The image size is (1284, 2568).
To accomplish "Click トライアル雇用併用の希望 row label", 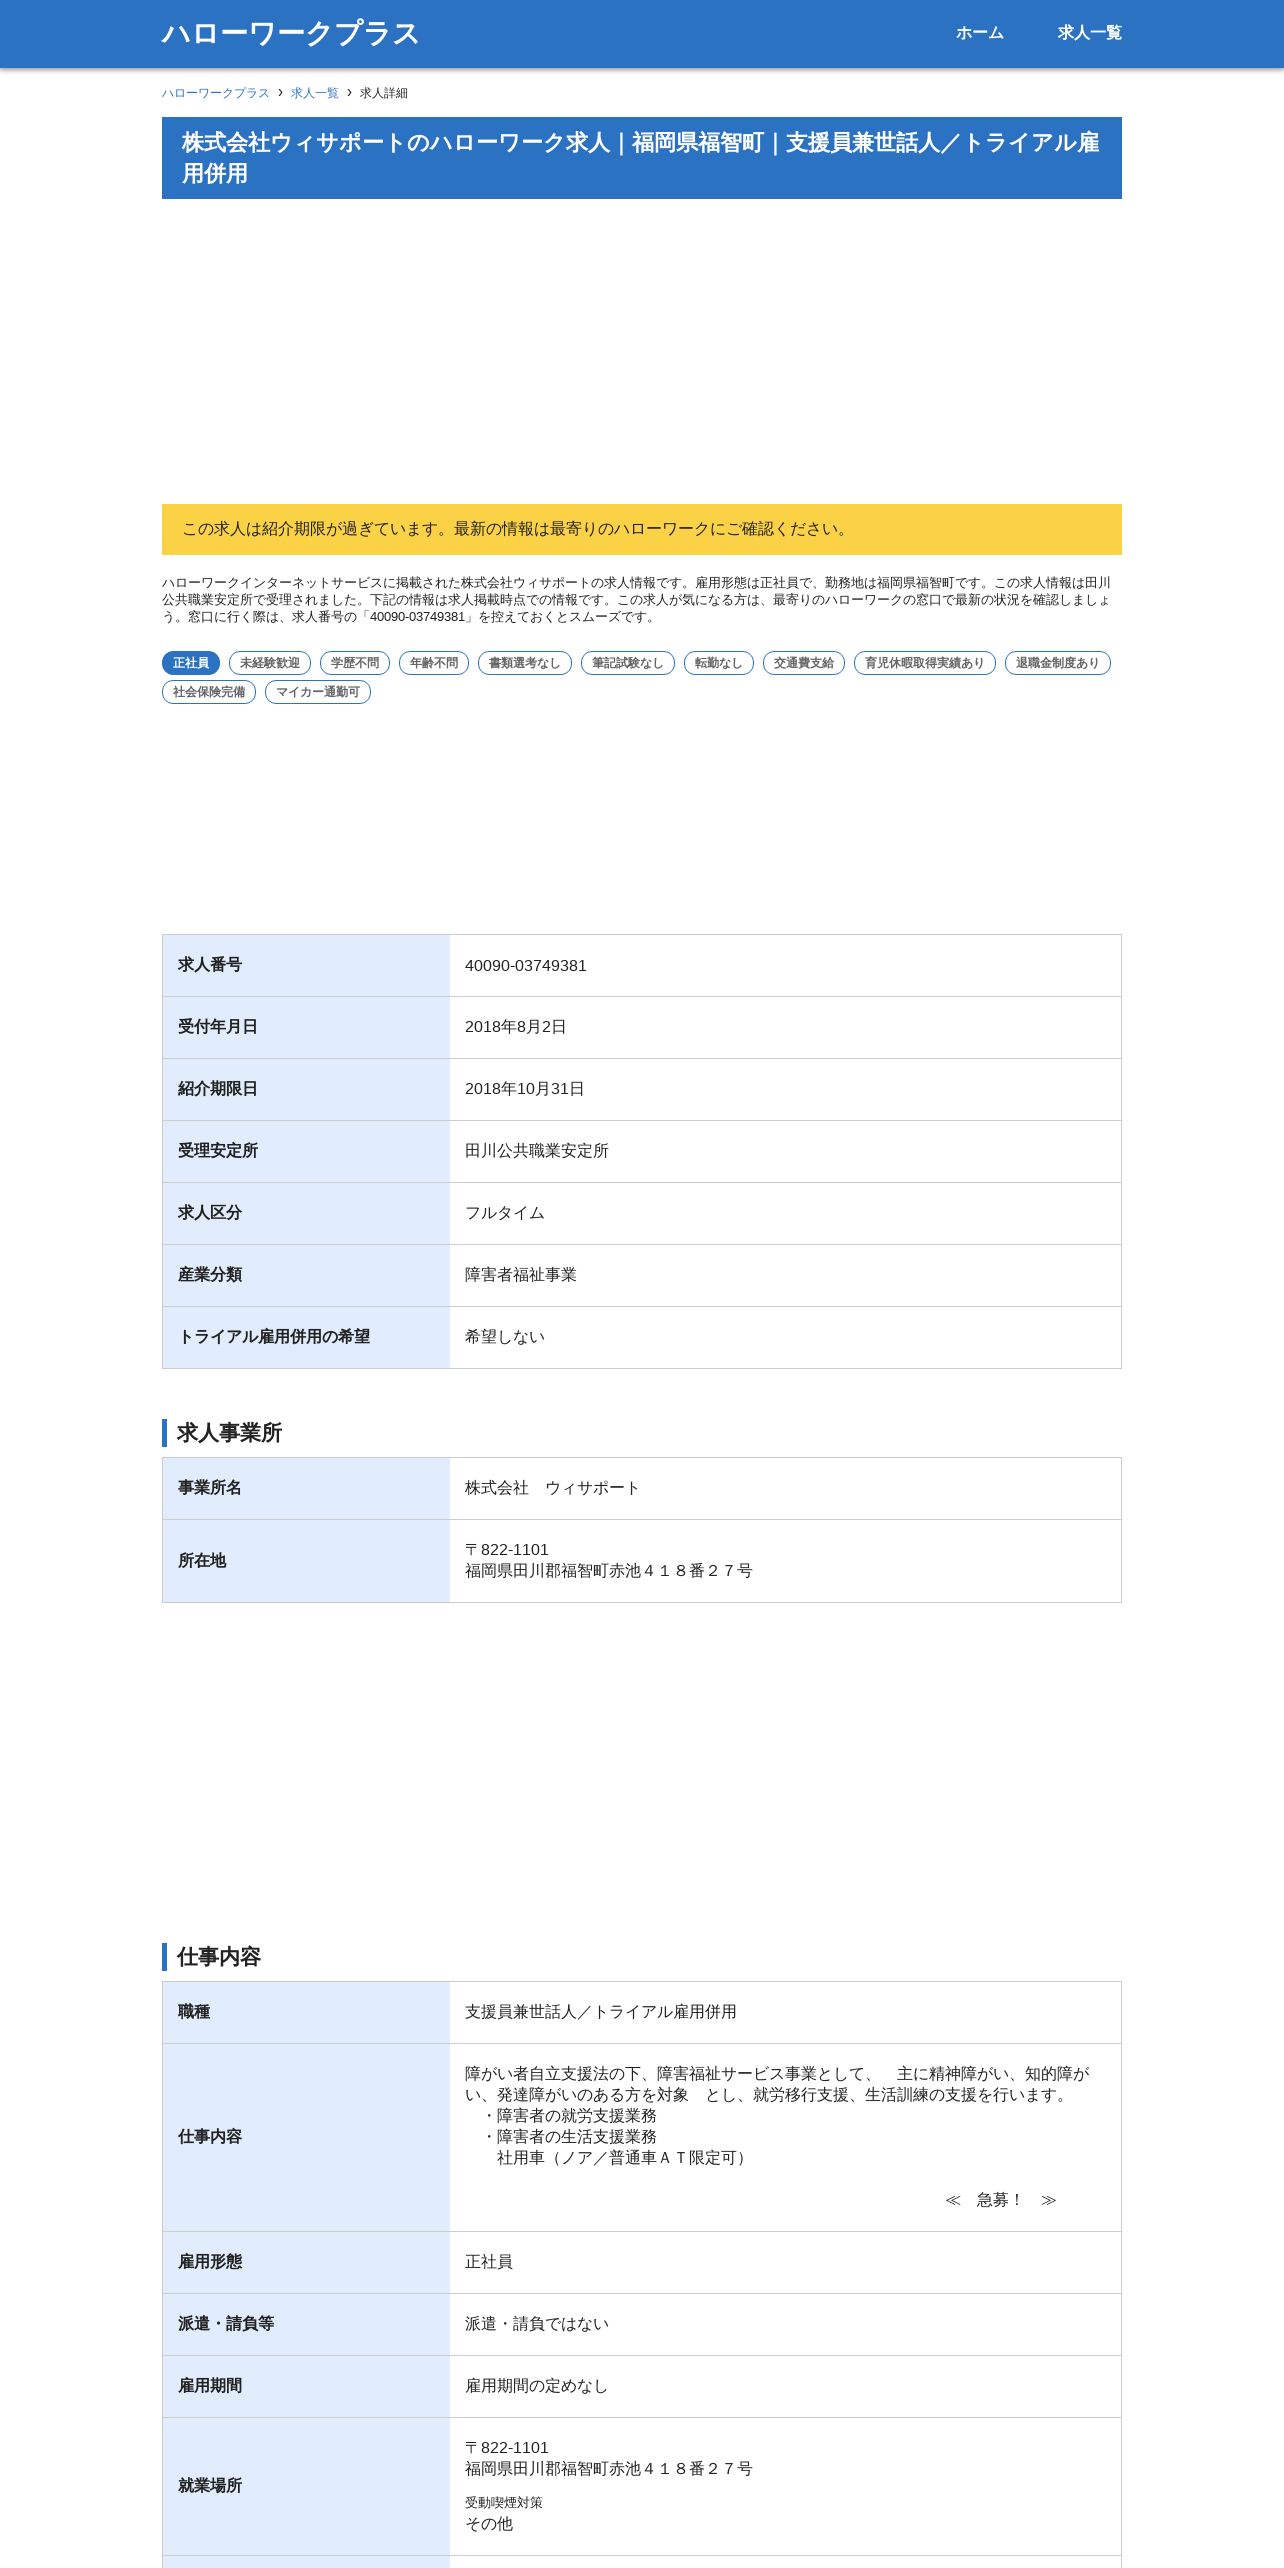I will [x=274, y=1337].
